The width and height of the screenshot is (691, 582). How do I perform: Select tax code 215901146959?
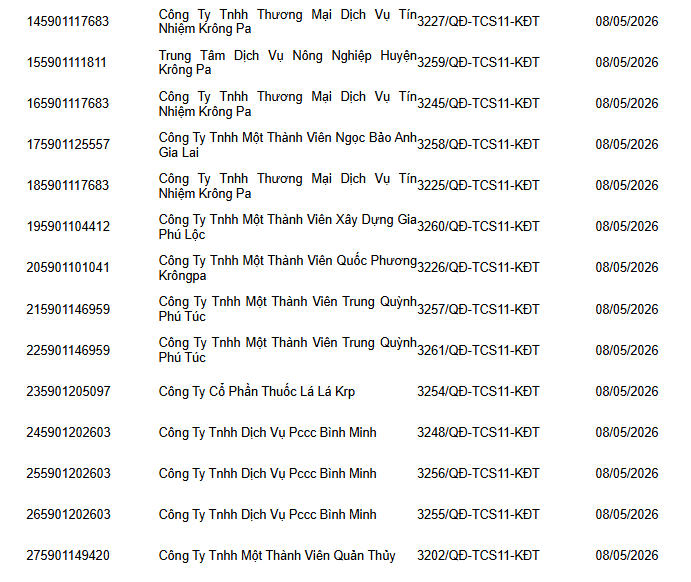tap(68, 309)
